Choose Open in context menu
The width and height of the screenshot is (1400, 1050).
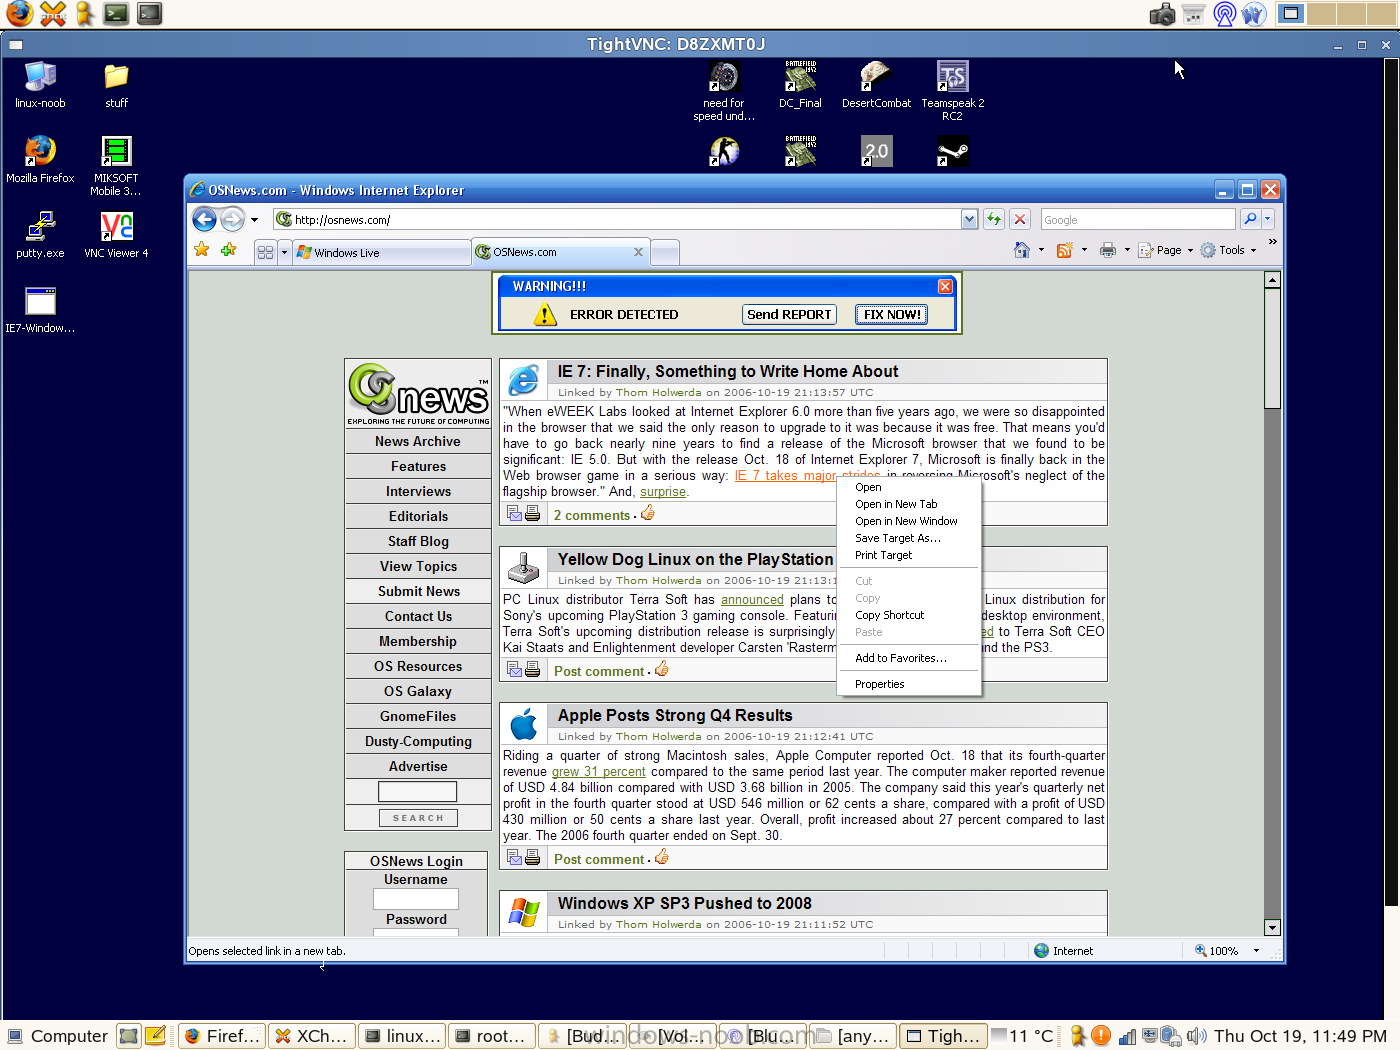coord(908,487)
